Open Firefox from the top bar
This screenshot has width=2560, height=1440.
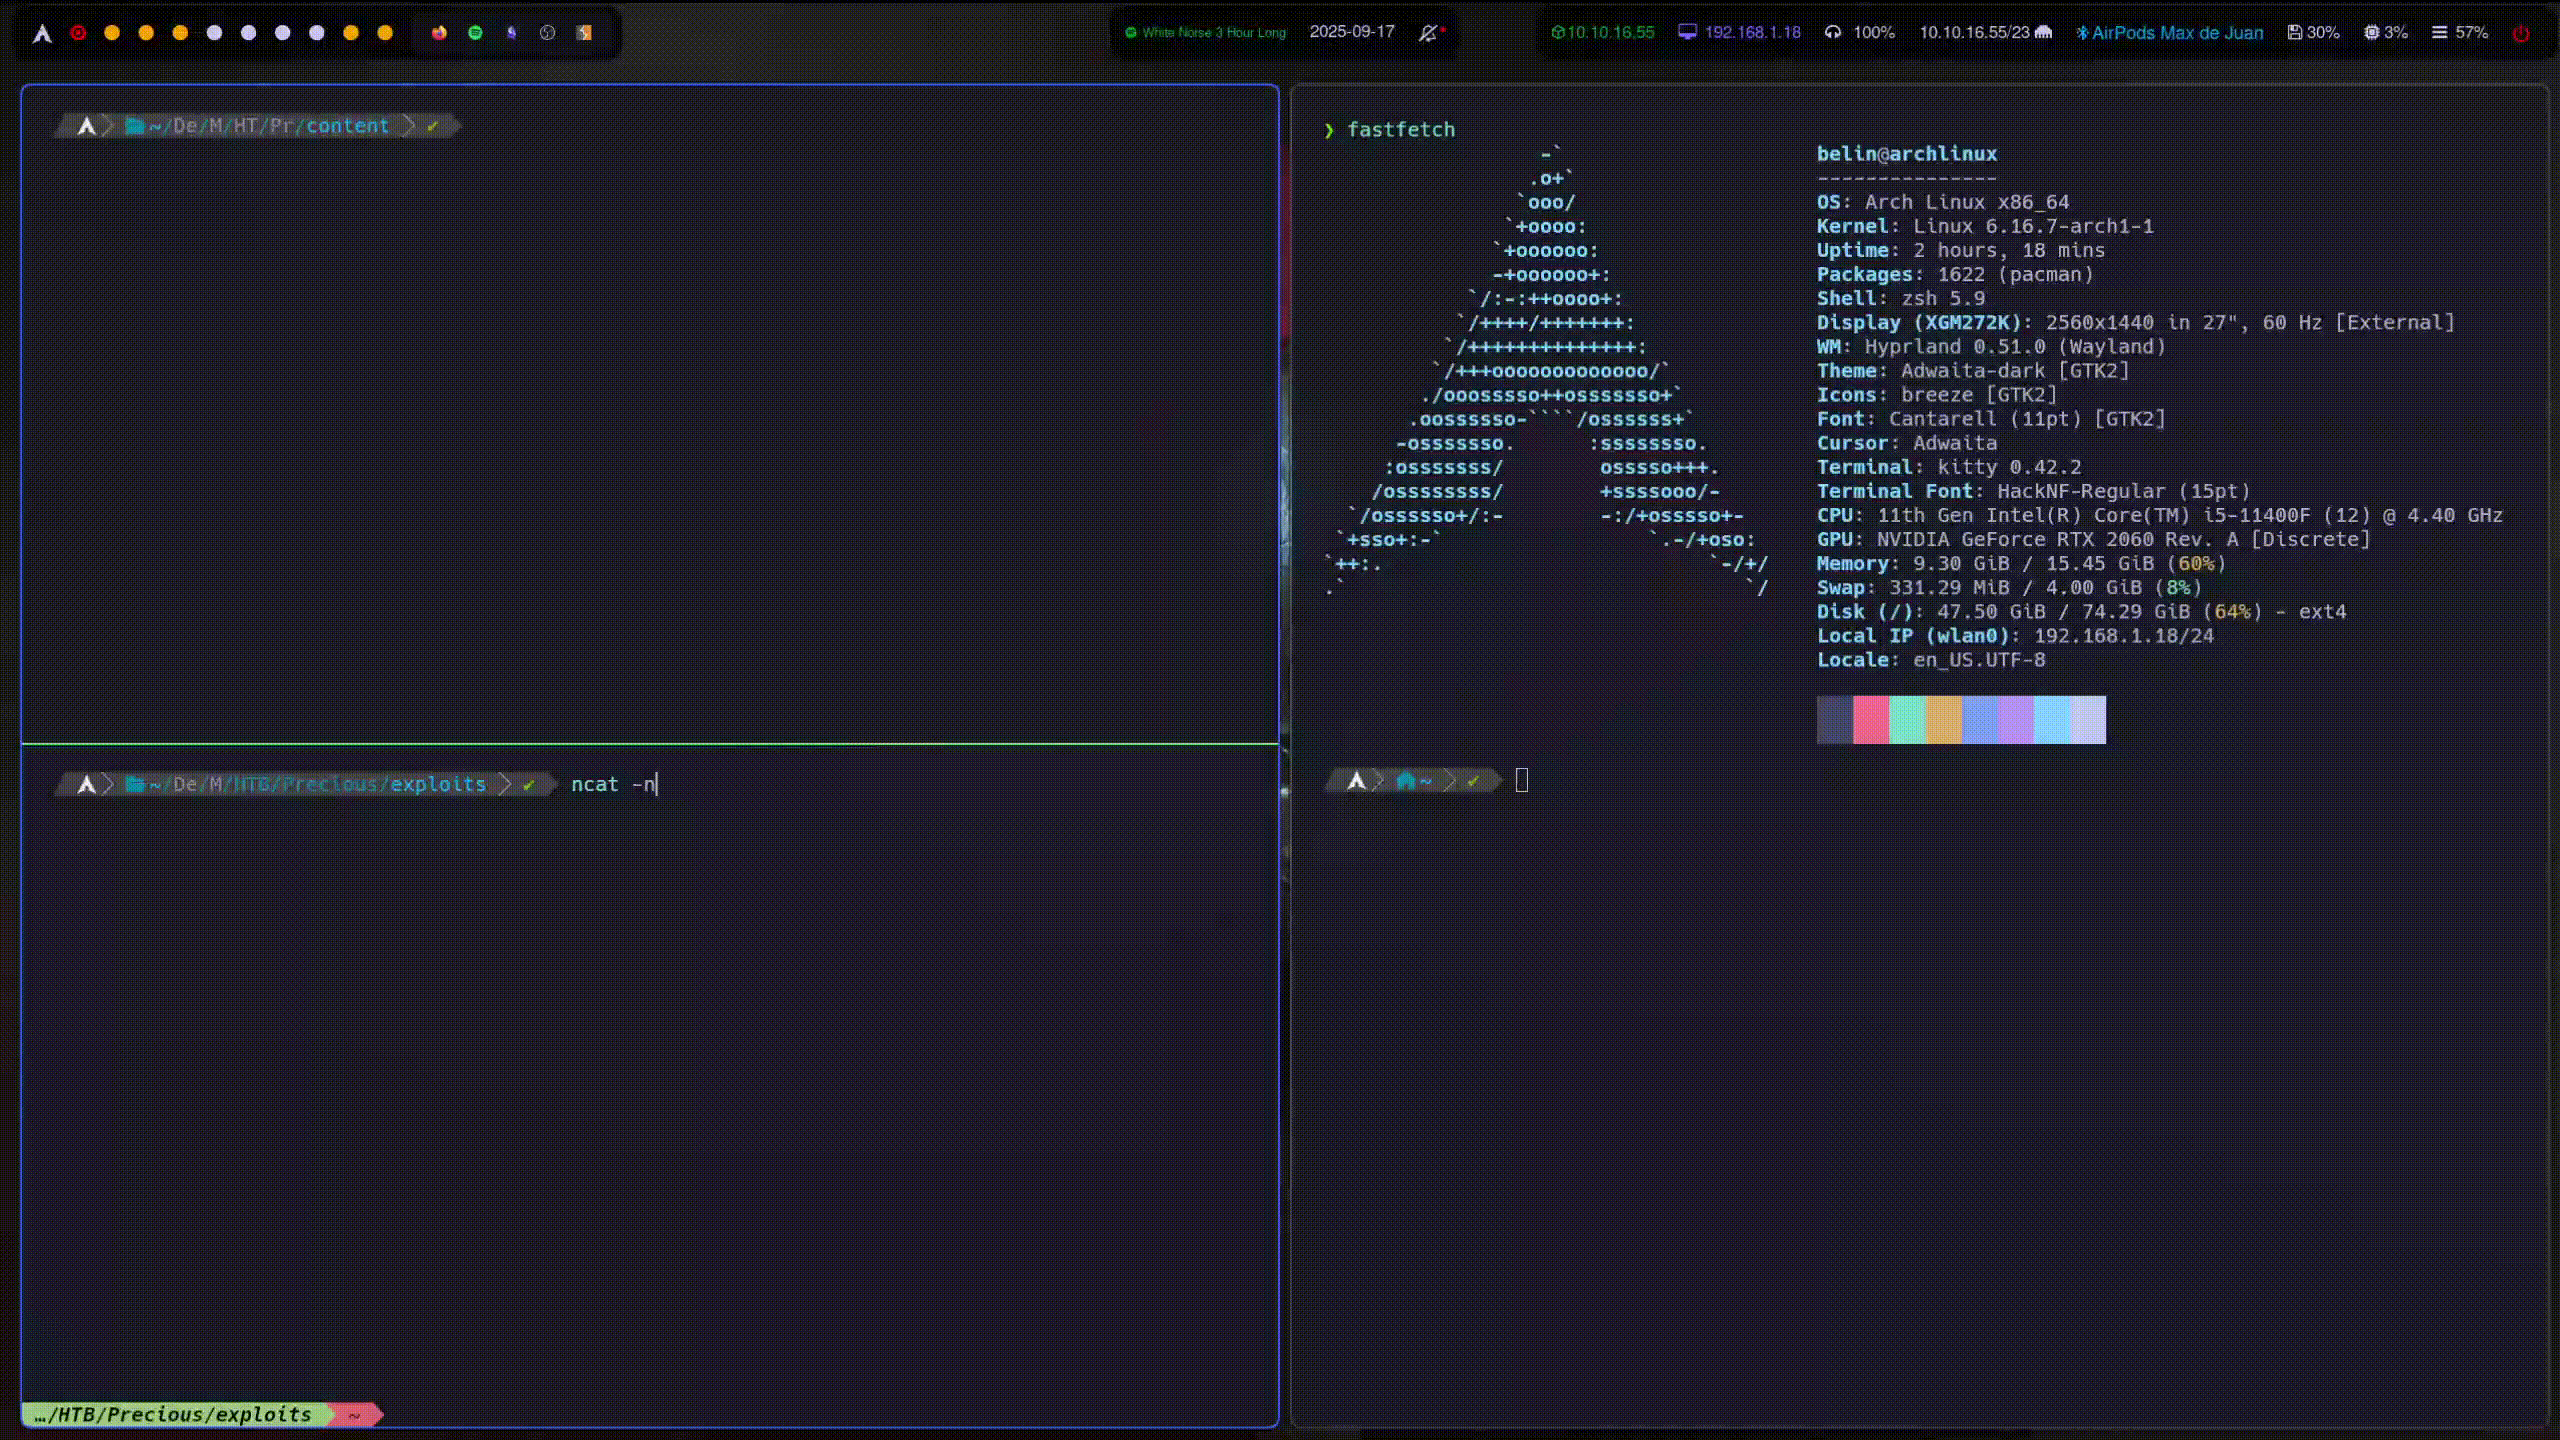pyautogui.click(x=439, y=33)
